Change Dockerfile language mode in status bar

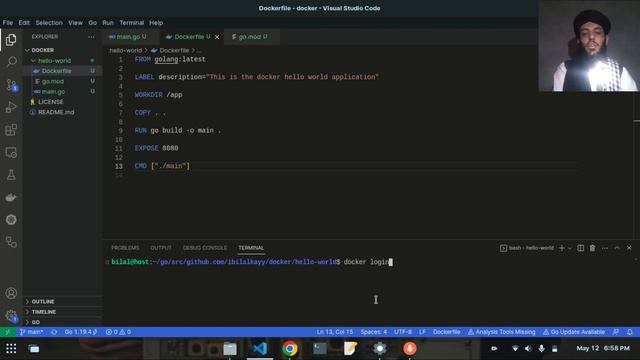[x=446, y=332]
